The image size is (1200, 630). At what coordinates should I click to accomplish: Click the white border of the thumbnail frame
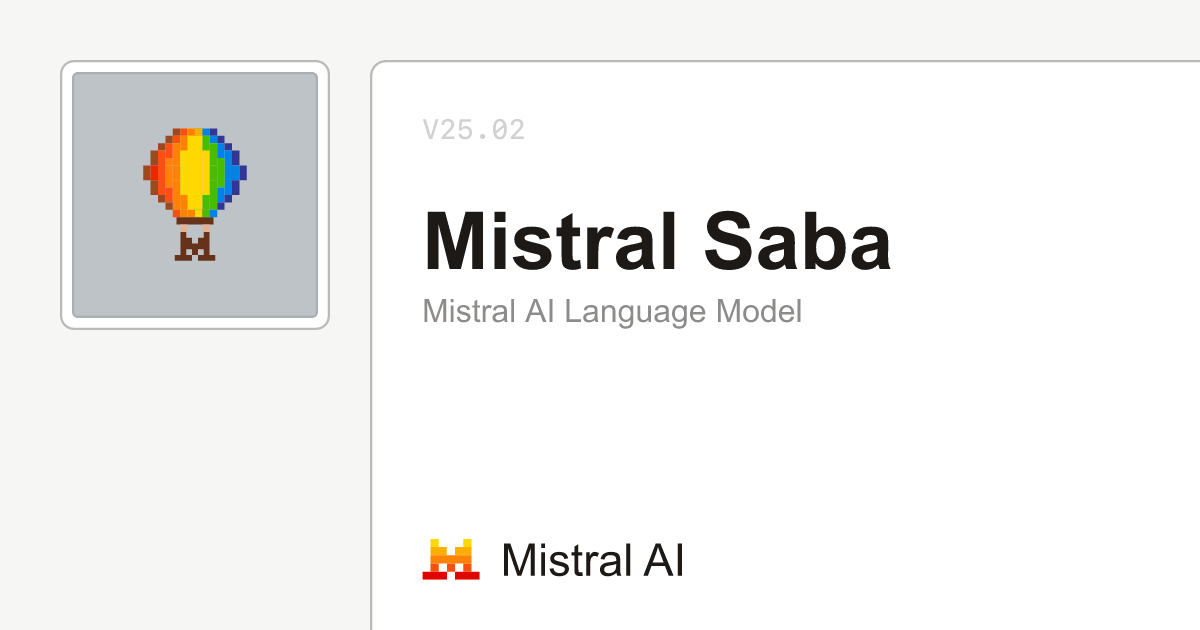pos(67,195)
